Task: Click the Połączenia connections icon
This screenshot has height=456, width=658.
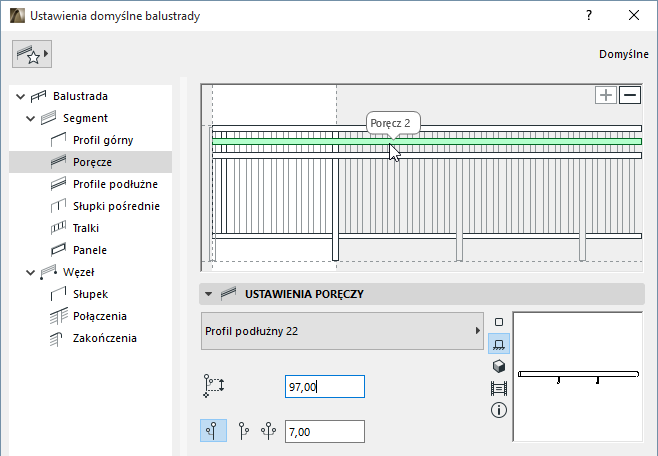Action: pyautogui.click(x=58, y=316)
